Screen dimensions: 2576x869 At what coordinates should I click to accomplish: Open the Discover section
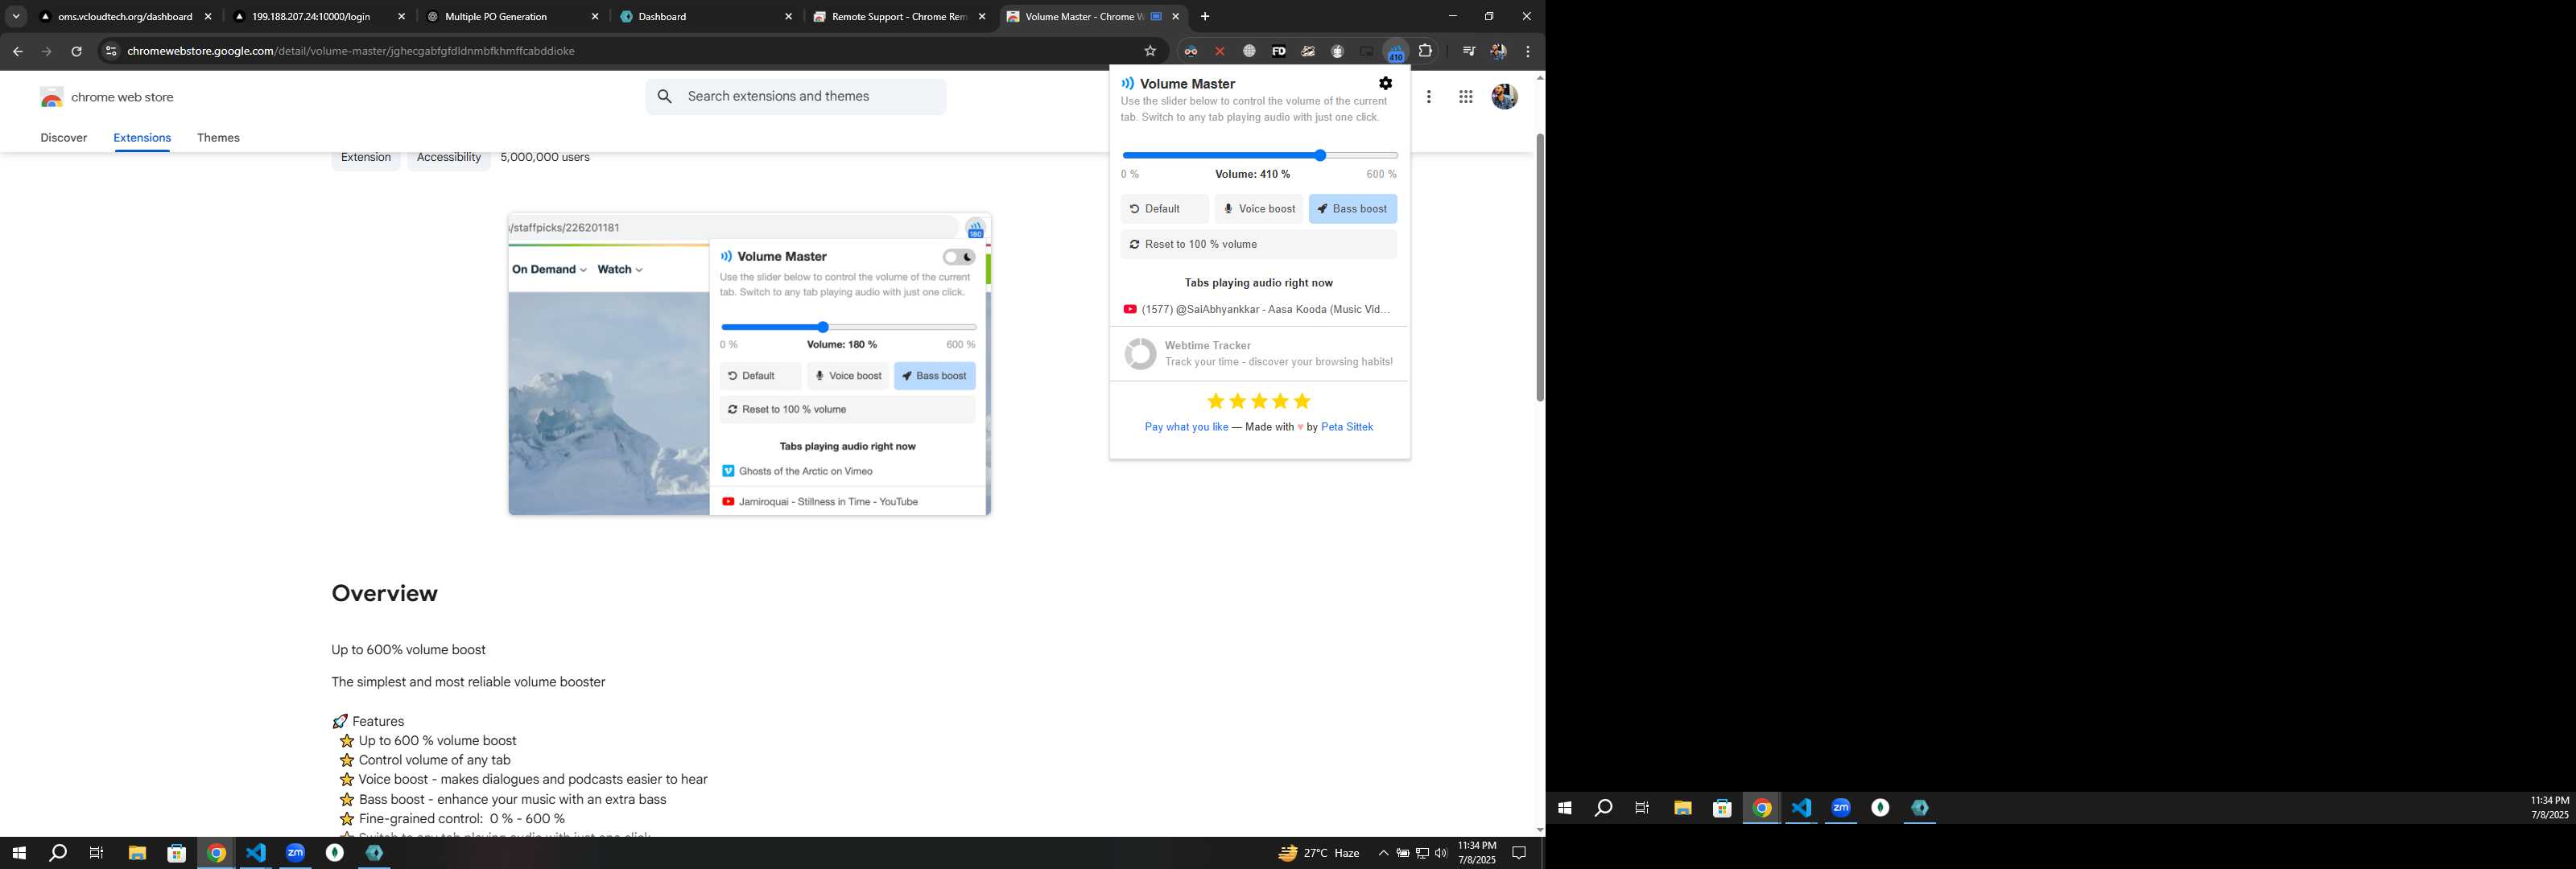[64, 138]
